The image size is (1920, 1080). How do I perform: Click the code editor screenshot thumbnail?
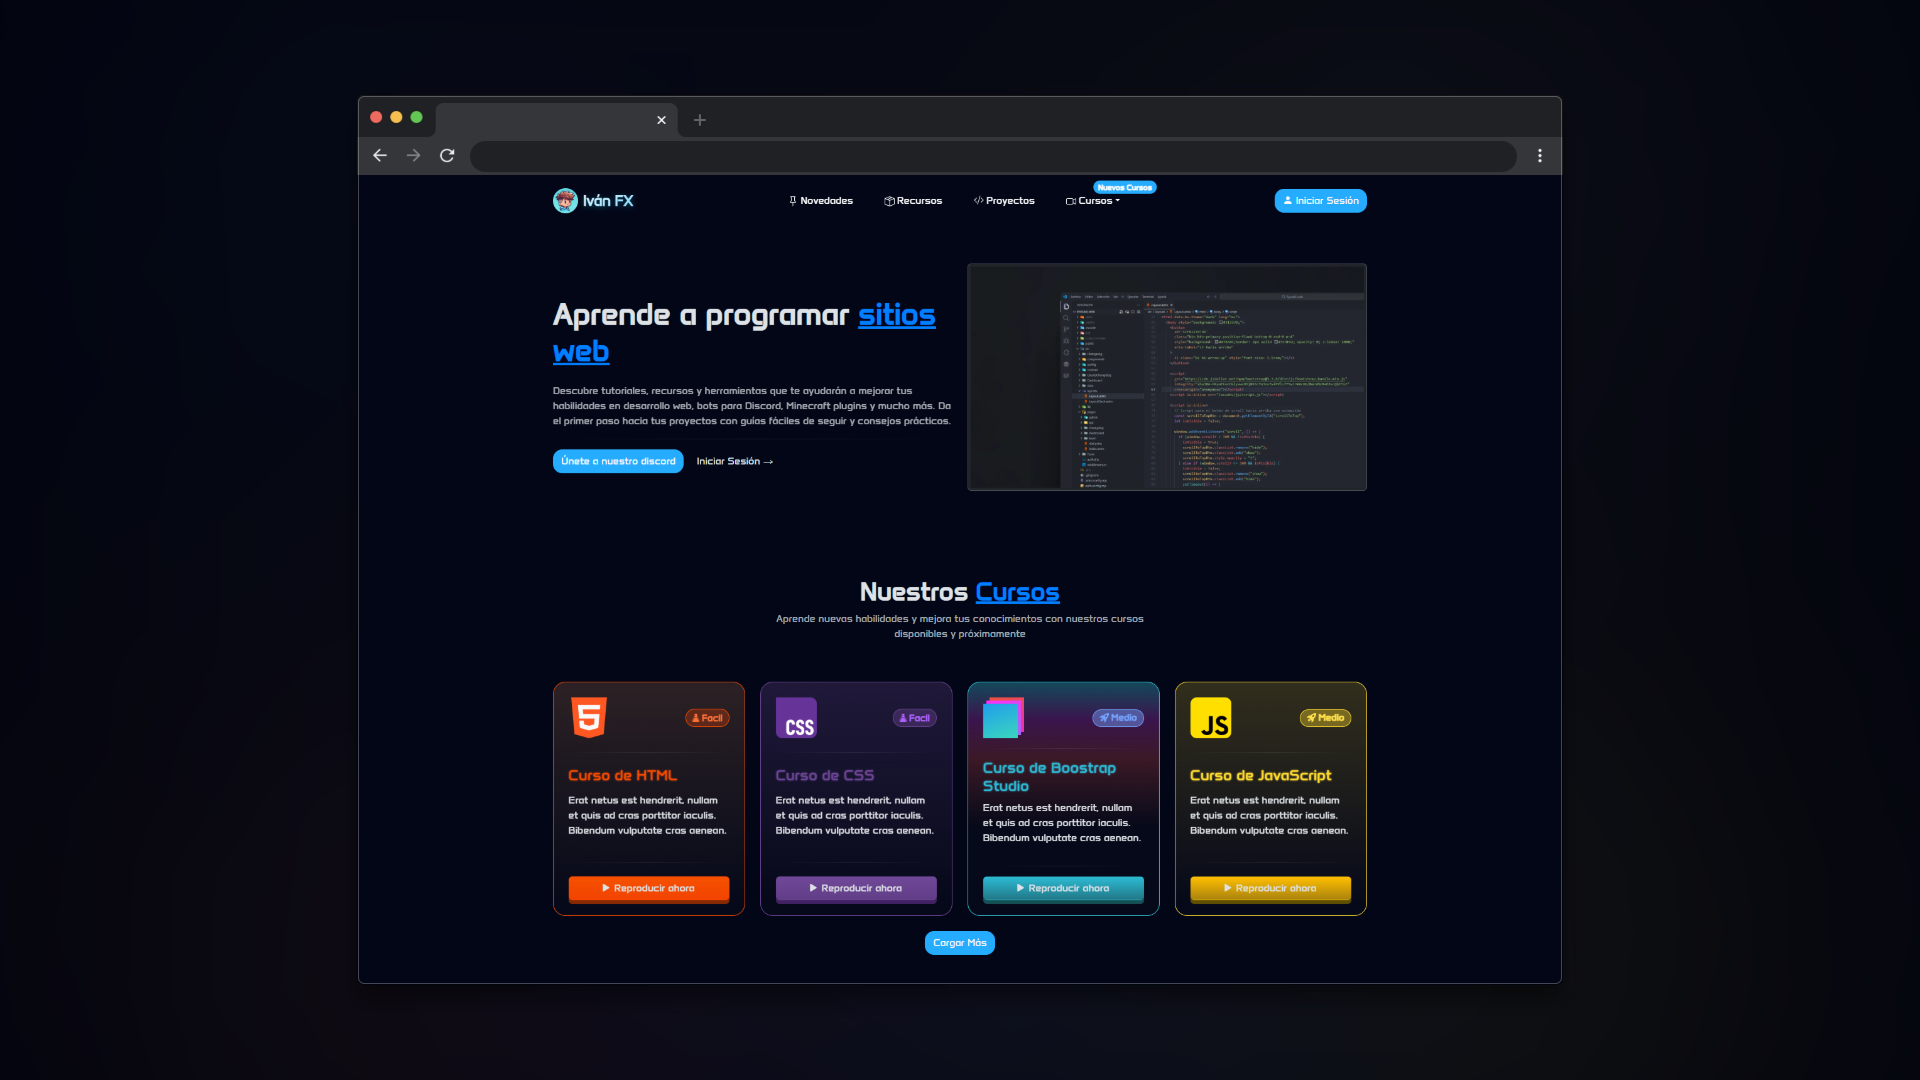click(x=1166, y=377)
